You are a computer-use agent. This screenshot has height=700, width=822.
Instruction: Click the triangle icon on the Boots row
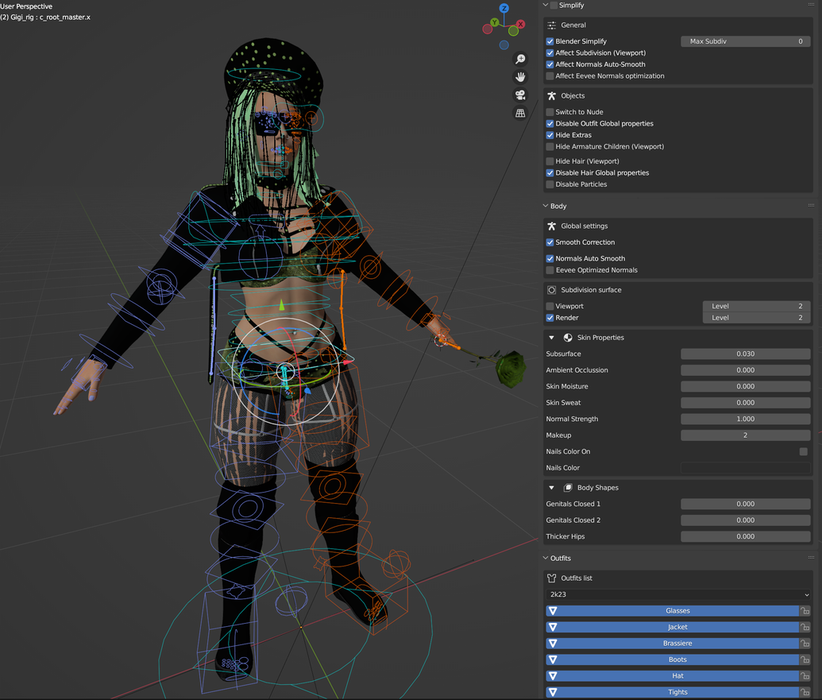click(x=553, y=660)
